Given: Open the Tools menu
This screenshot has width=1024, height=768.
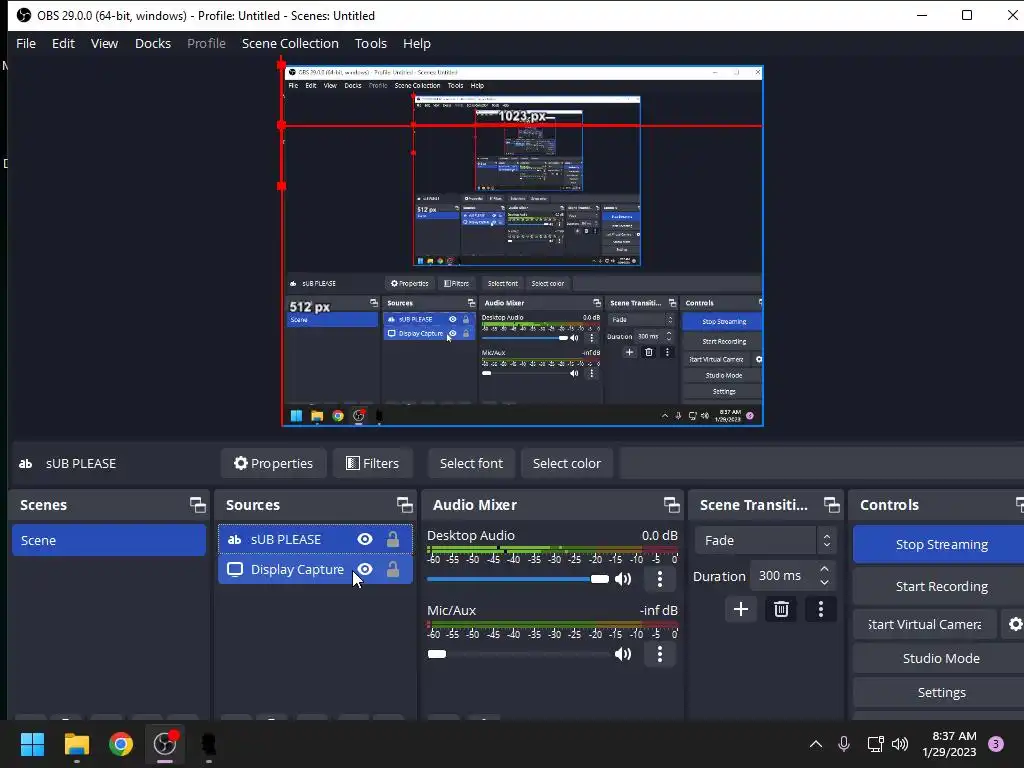Looking at the screenshot, I should (371, 43).
